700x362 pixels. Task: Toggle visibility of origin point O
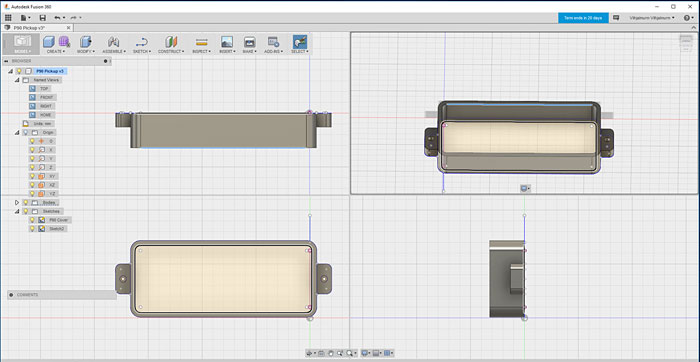pyautogui.click(x=32, y=141)
